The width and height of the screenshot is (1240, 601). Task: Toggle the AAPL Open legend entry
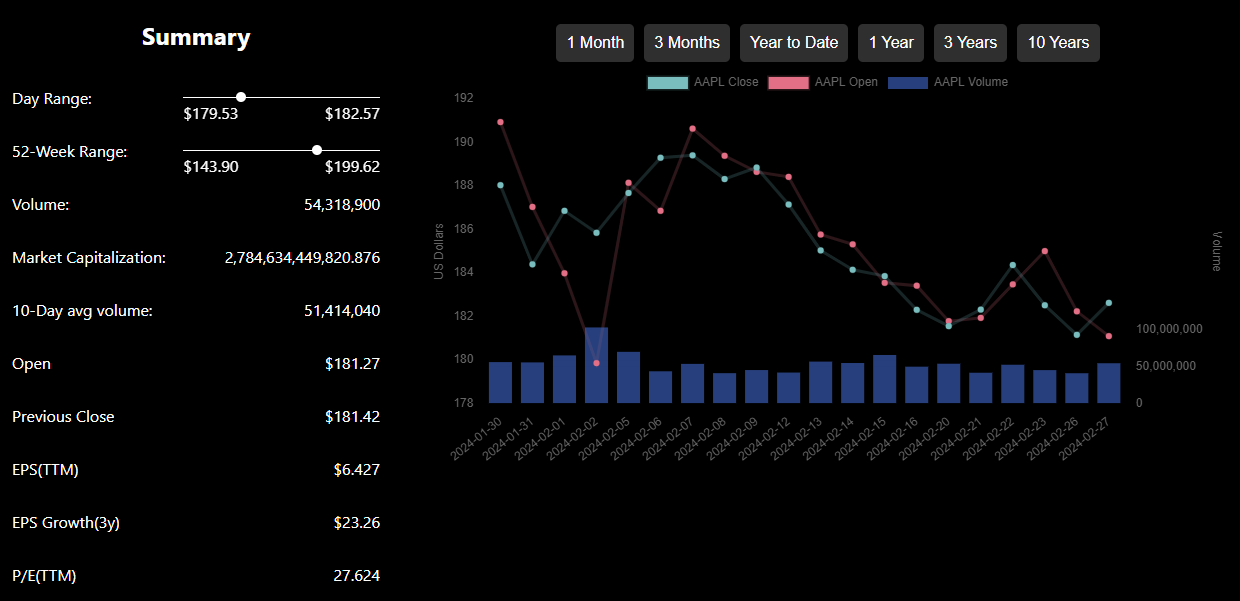[823, 82]
